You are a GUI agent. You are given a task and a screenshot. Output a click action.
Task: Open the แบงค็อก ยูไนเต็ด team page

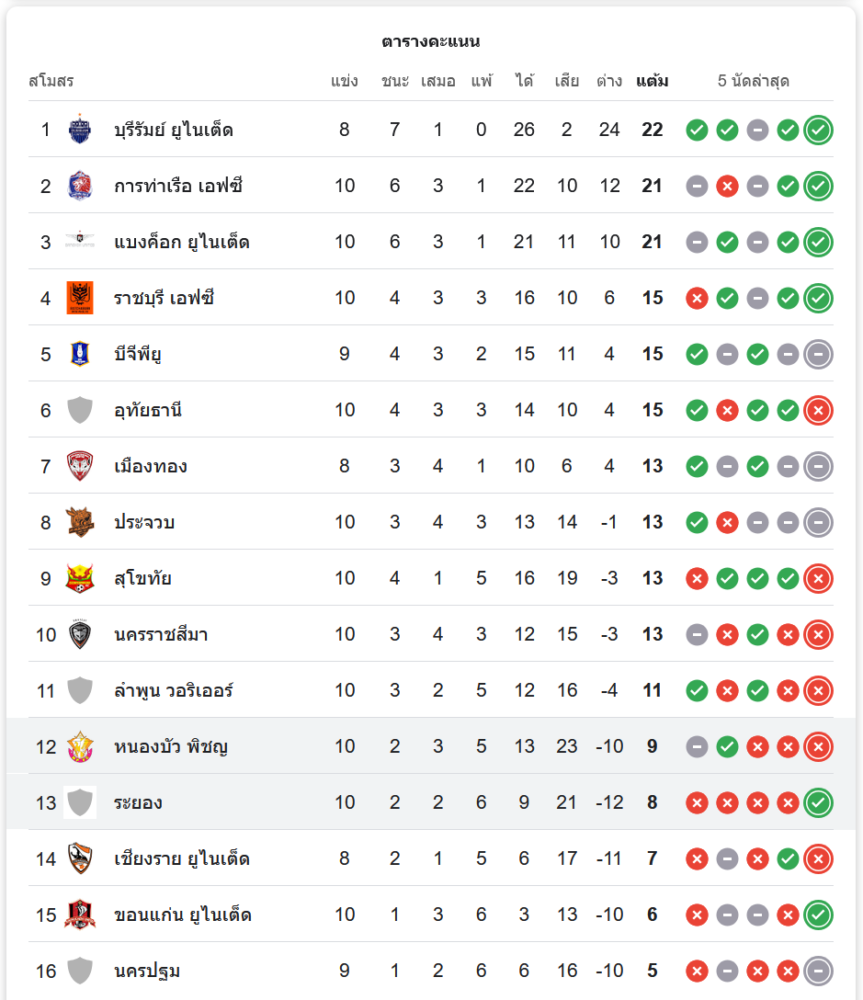coord(181,242)
